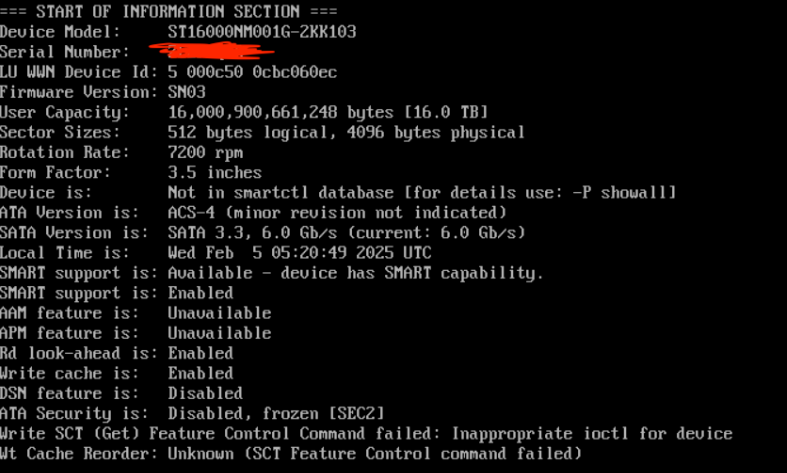This screenshot has width=787, height=473.
Task: Click the device model ST16000NM001G-2KK103
Action: [x=262, y=32]
